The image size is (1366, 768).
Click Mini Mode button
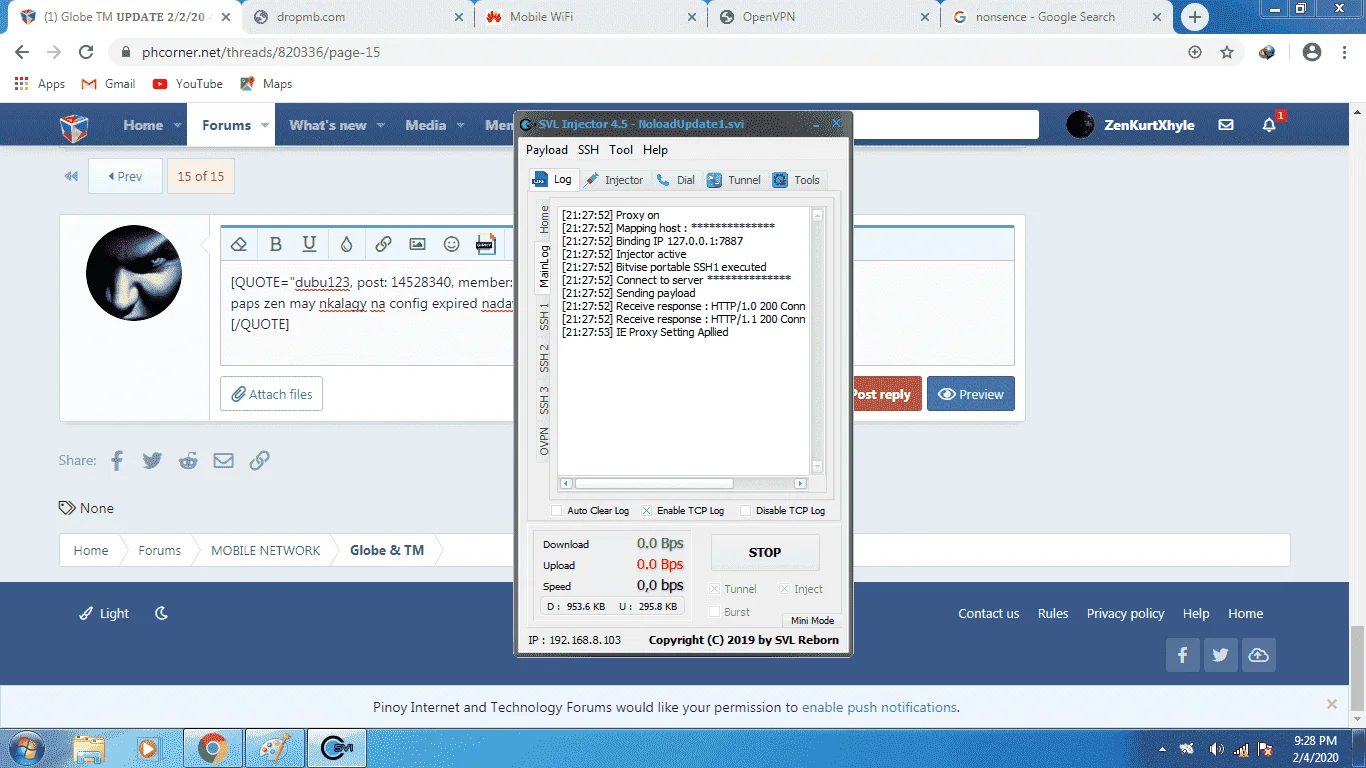pos(812,620)
